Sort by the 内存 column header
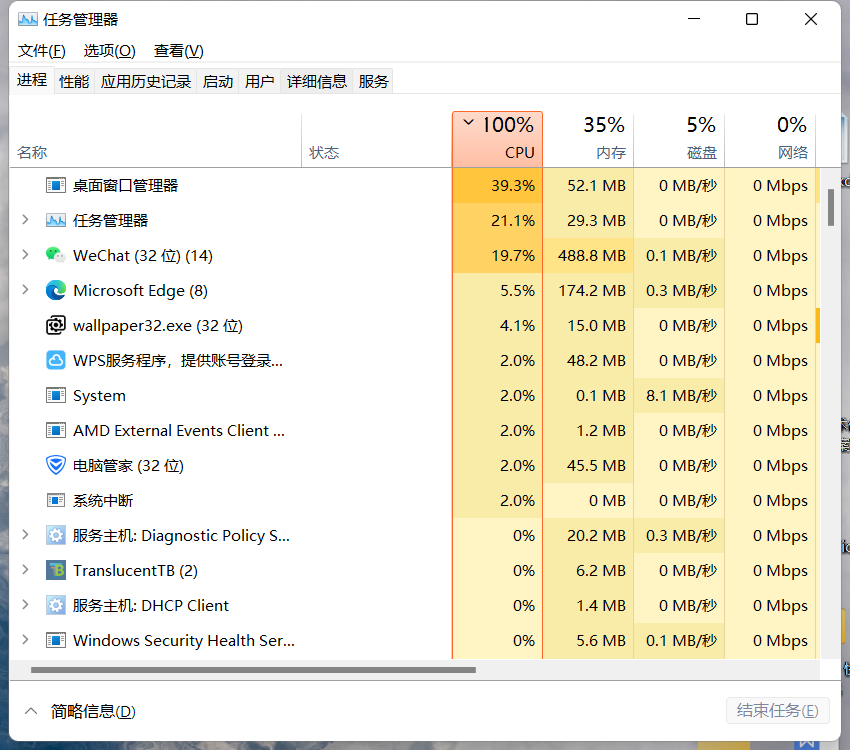Viewport: 850px width, 750px height. click(589, 139)
